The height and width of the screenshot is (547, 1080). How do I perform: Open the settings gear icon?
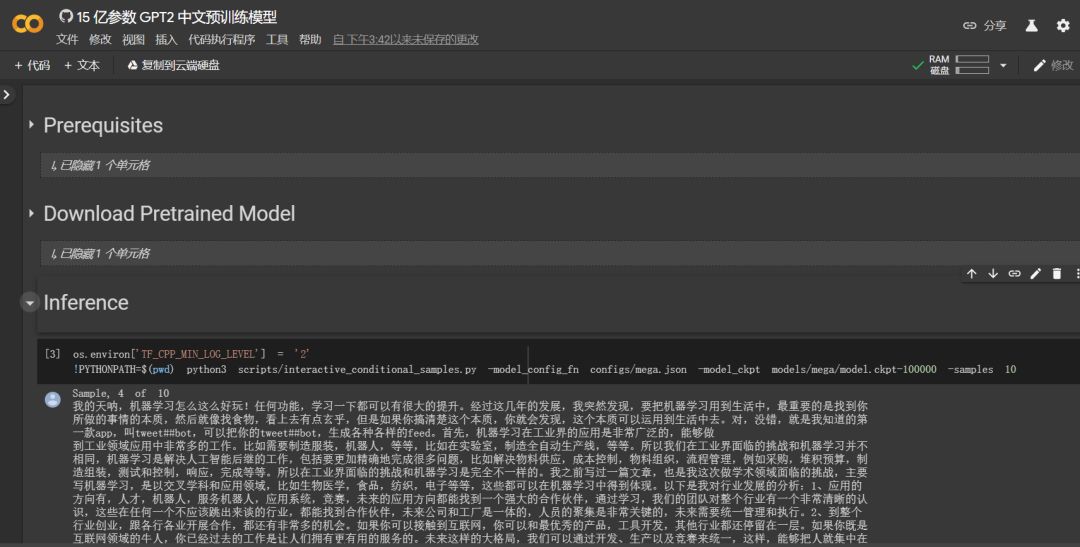pos(1063,25)
